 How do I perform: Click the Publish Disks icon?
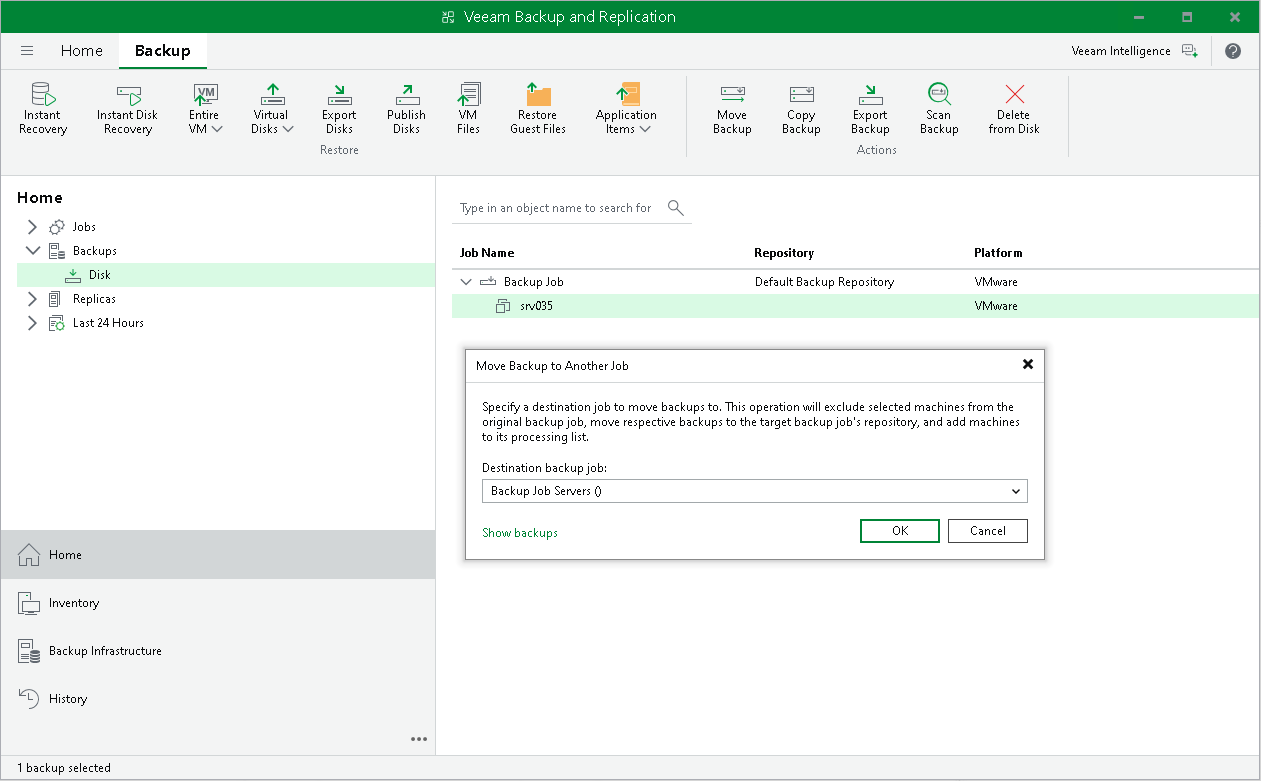point(406,107)
